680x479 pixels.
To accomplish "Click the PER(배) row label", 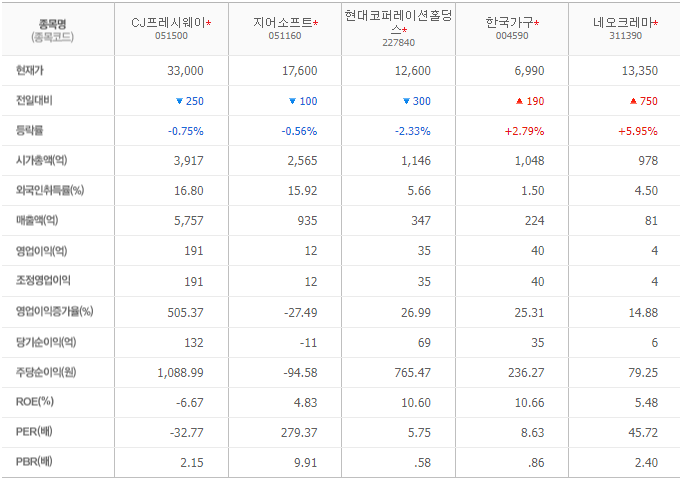I will (34, 432).
